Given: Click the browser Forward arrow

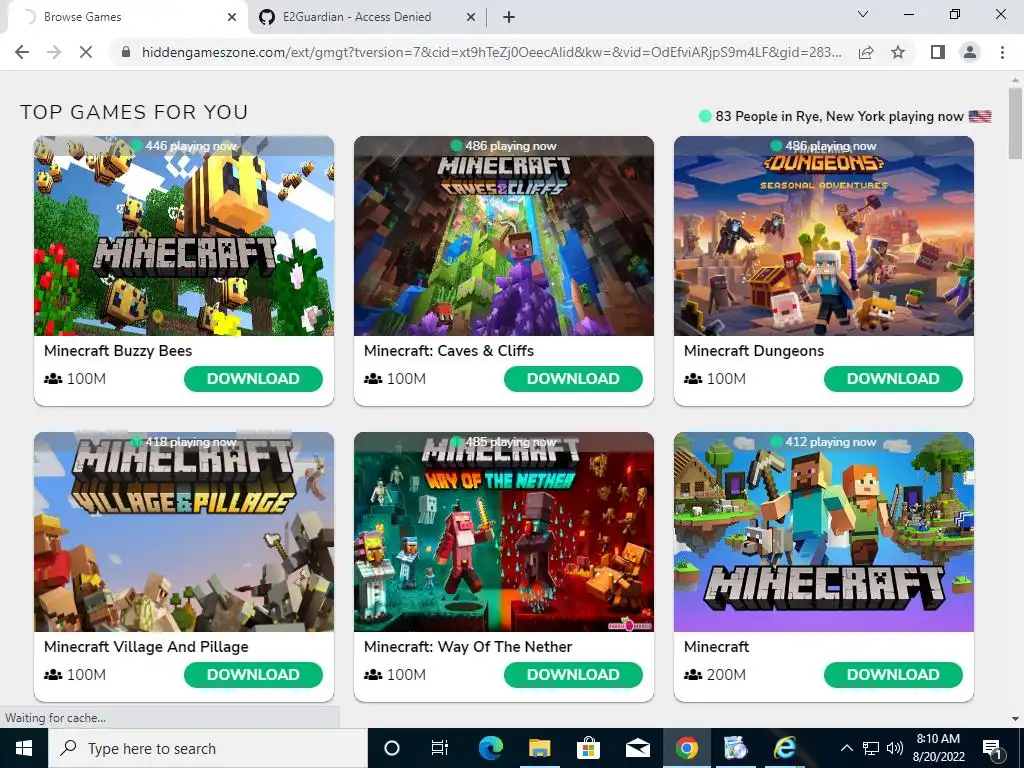Looking at the screenshot, I should tap(54, 52).
